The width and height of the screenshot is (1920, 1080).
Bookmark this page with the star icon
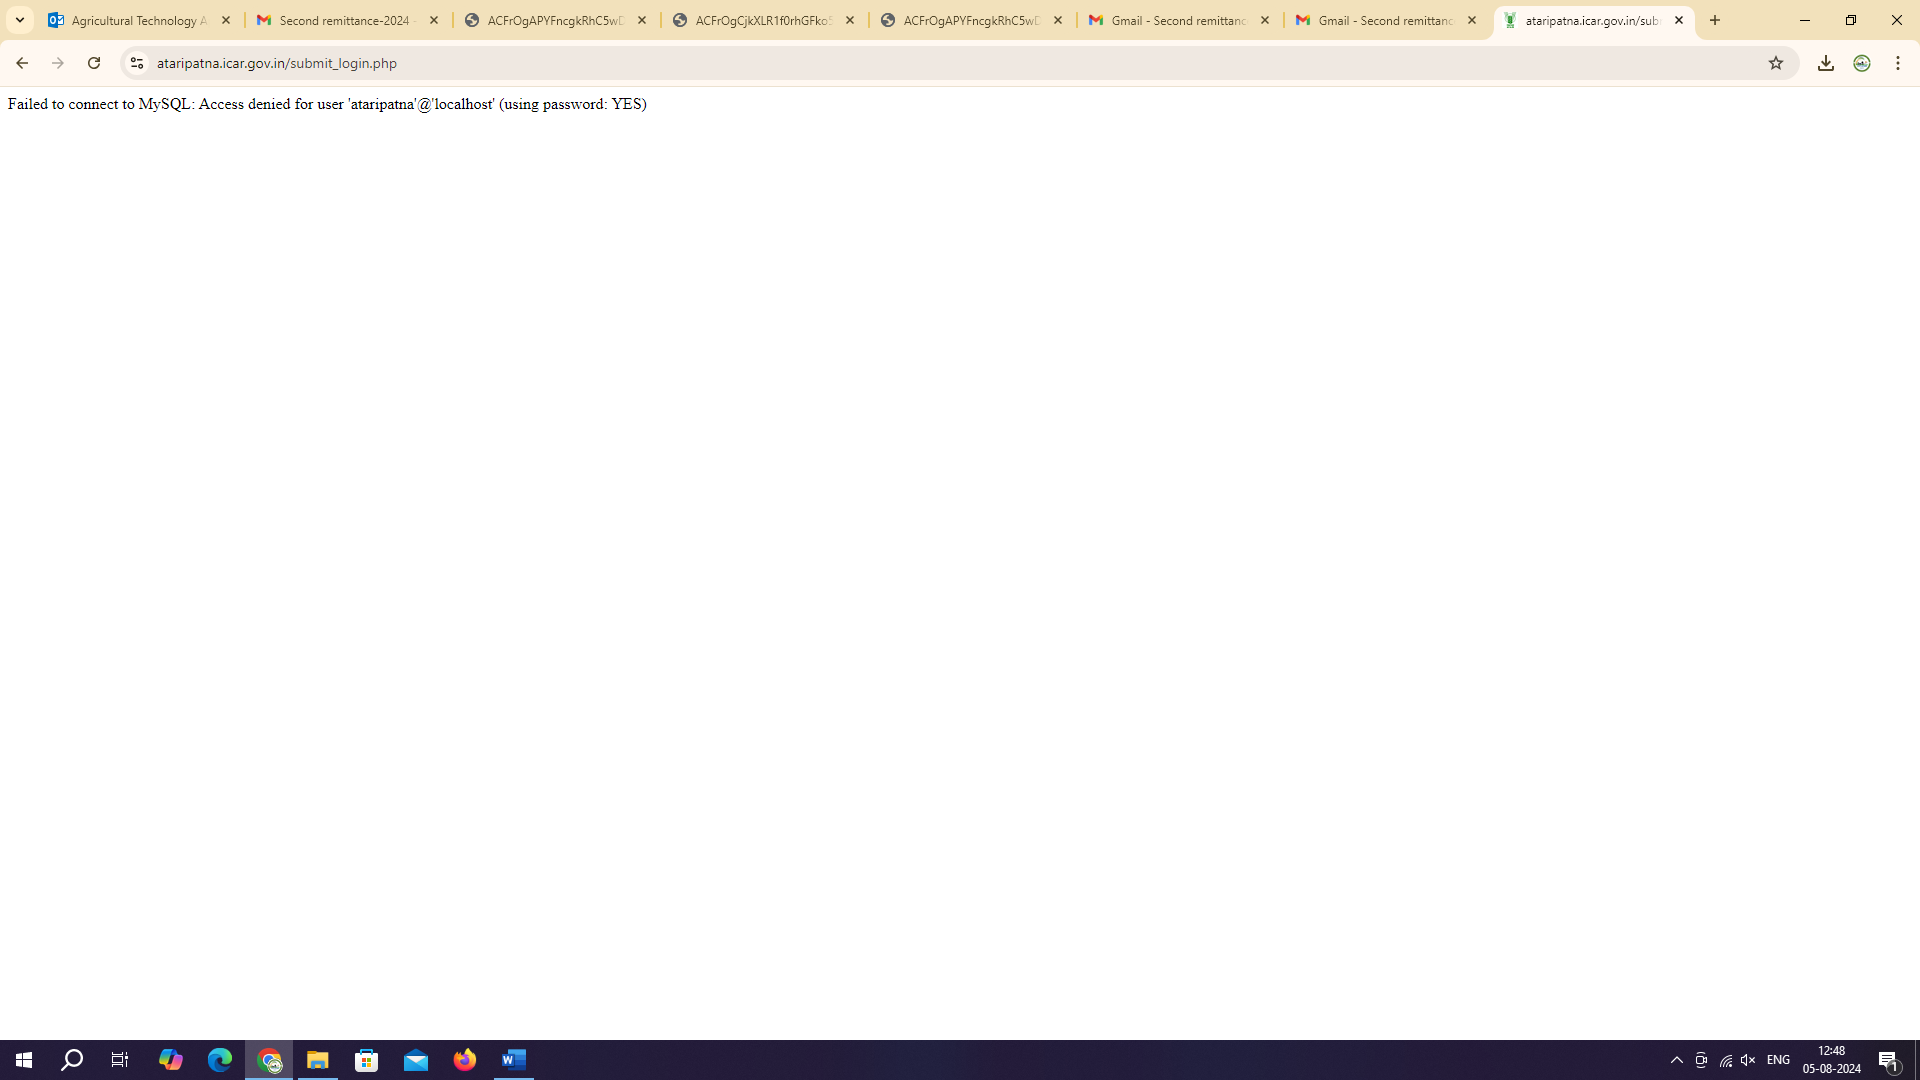tap(1776, 63)
